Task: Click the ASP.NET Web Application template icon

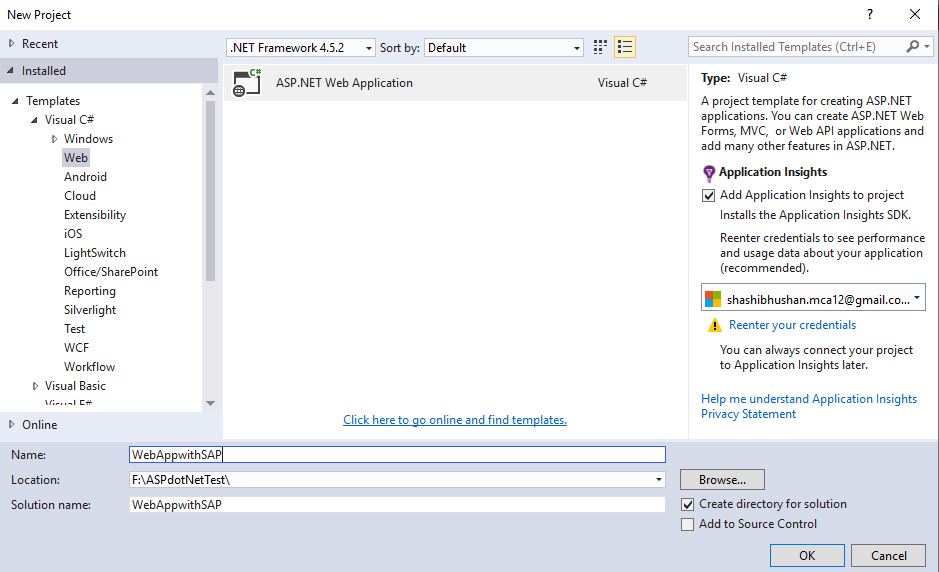Action: pyautogui.click(x=247, y=83)
